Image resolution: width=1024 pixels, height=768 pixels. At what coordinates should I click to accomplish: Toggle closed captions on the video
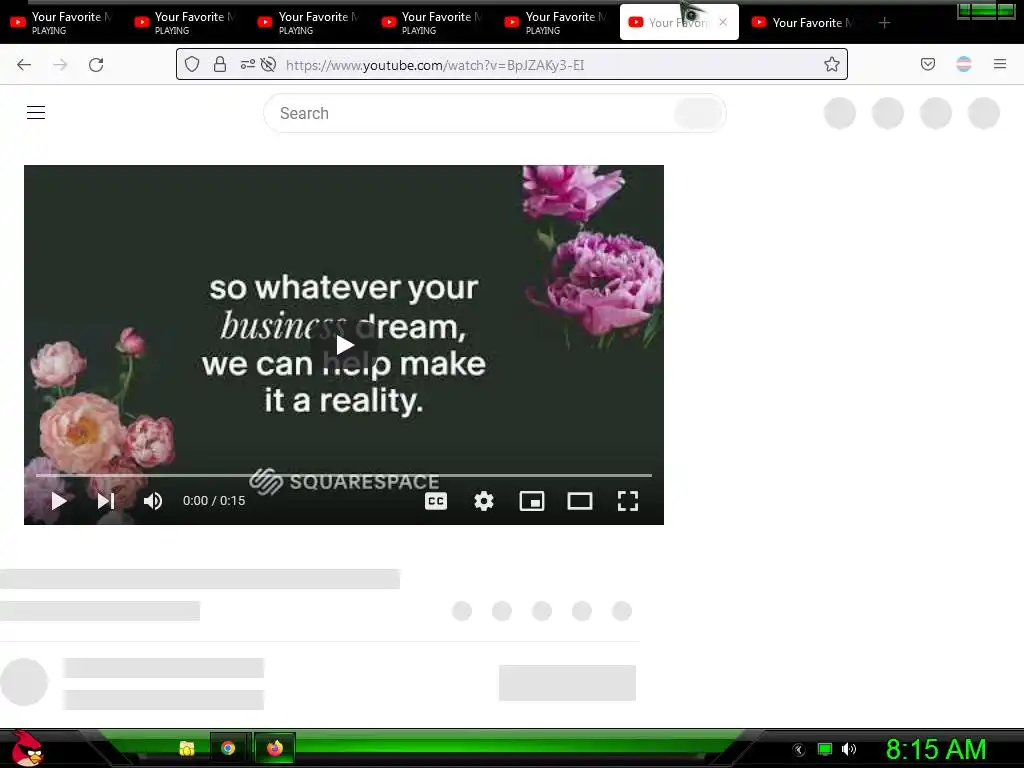[436, 501]
